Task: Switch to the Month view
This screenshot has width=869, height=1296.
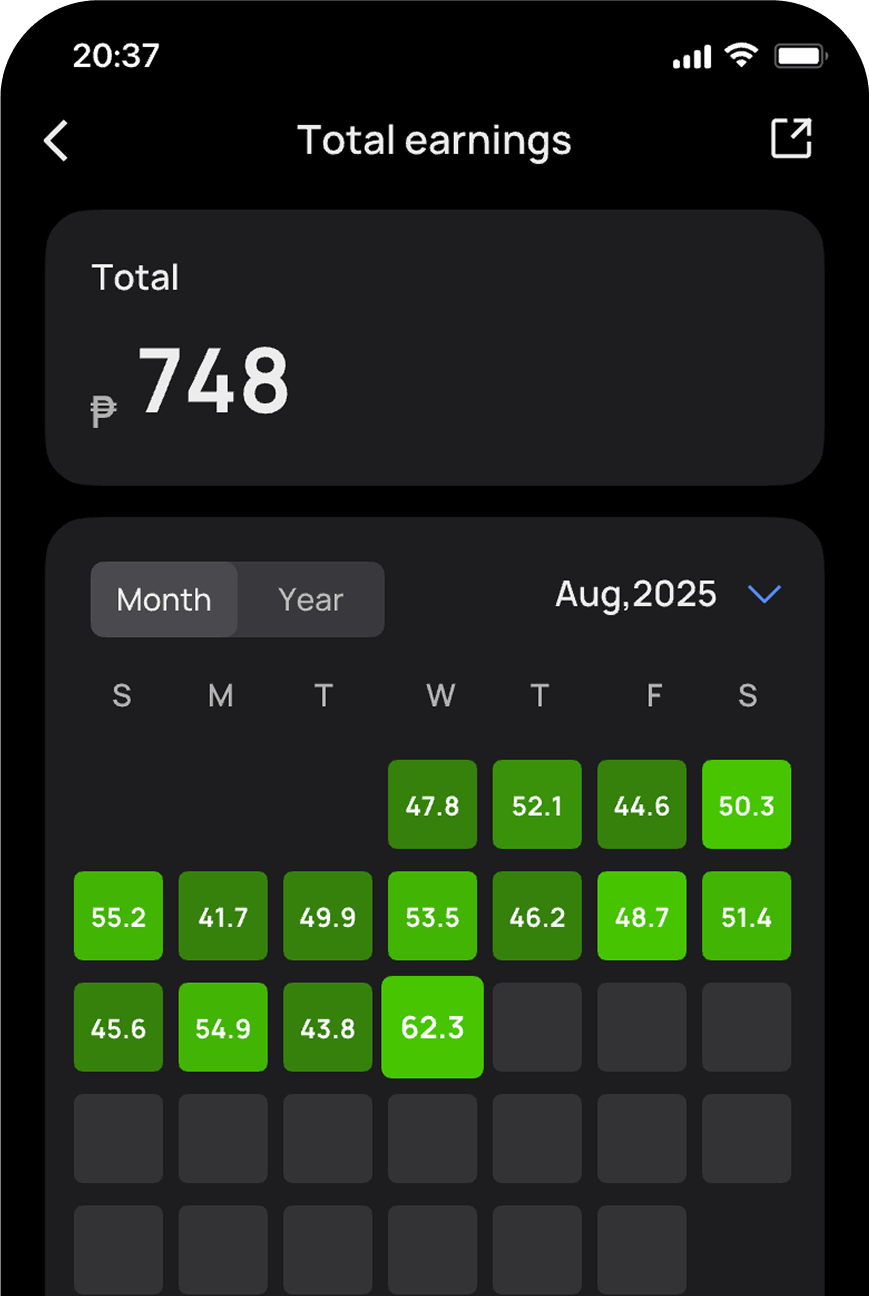Action: [164, 600]
